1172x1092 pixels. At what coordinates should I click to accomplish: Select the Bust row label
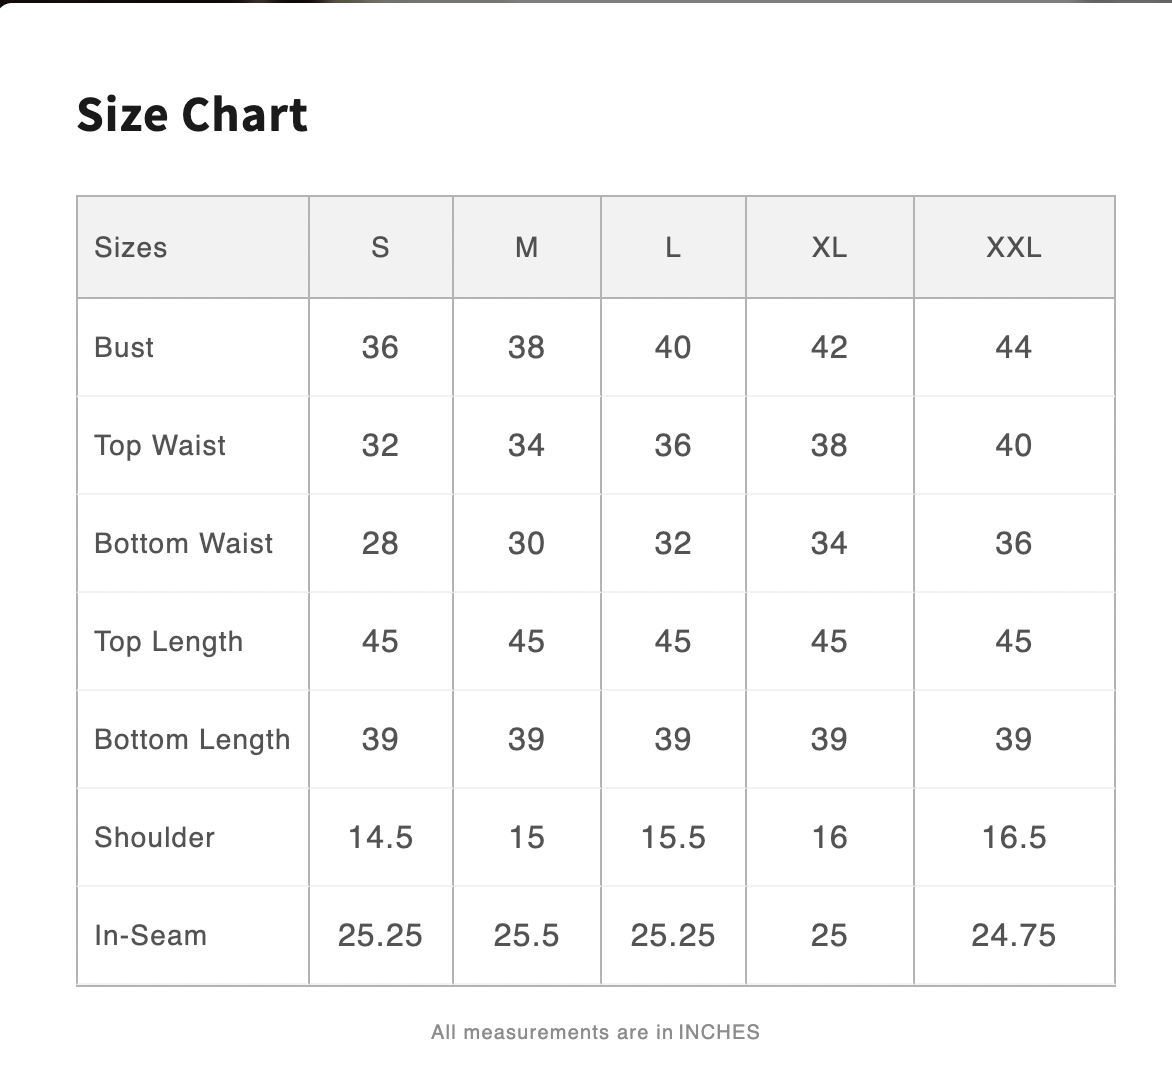[x=124, y=347]
